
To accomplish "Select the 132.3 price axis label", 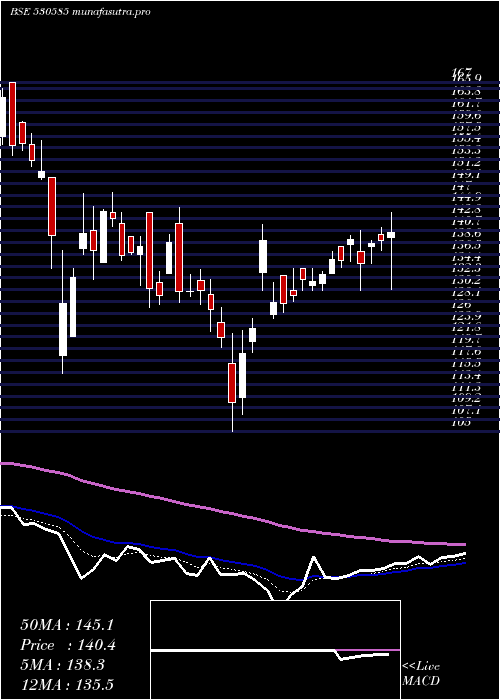I will (466, 269).
